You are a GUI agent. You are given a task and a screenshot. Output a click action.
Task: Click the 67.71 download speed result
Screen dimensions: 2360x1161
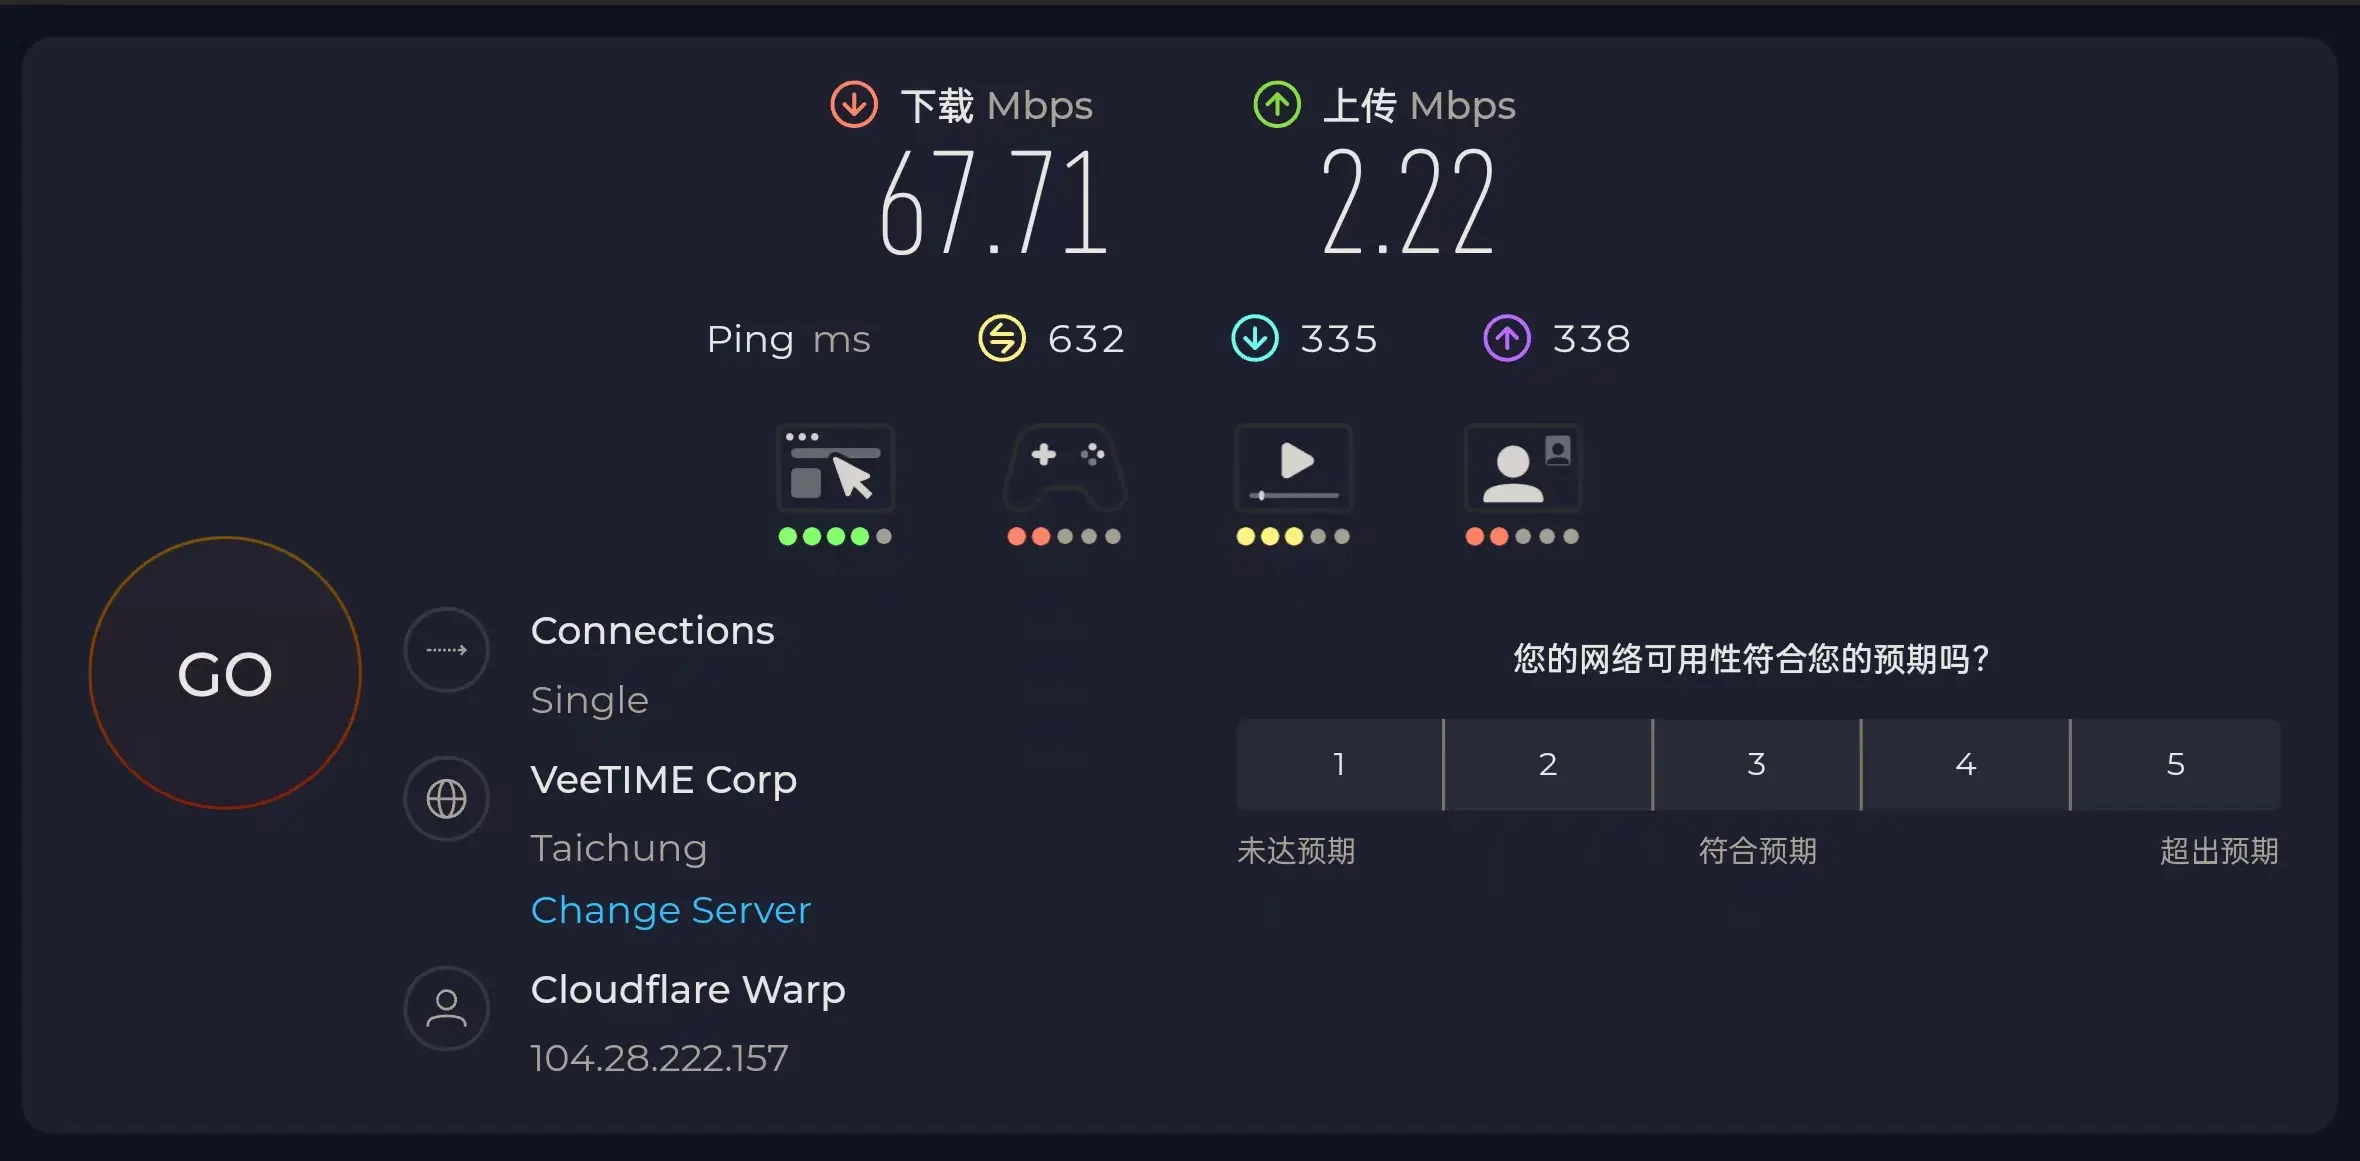[994, 205]
